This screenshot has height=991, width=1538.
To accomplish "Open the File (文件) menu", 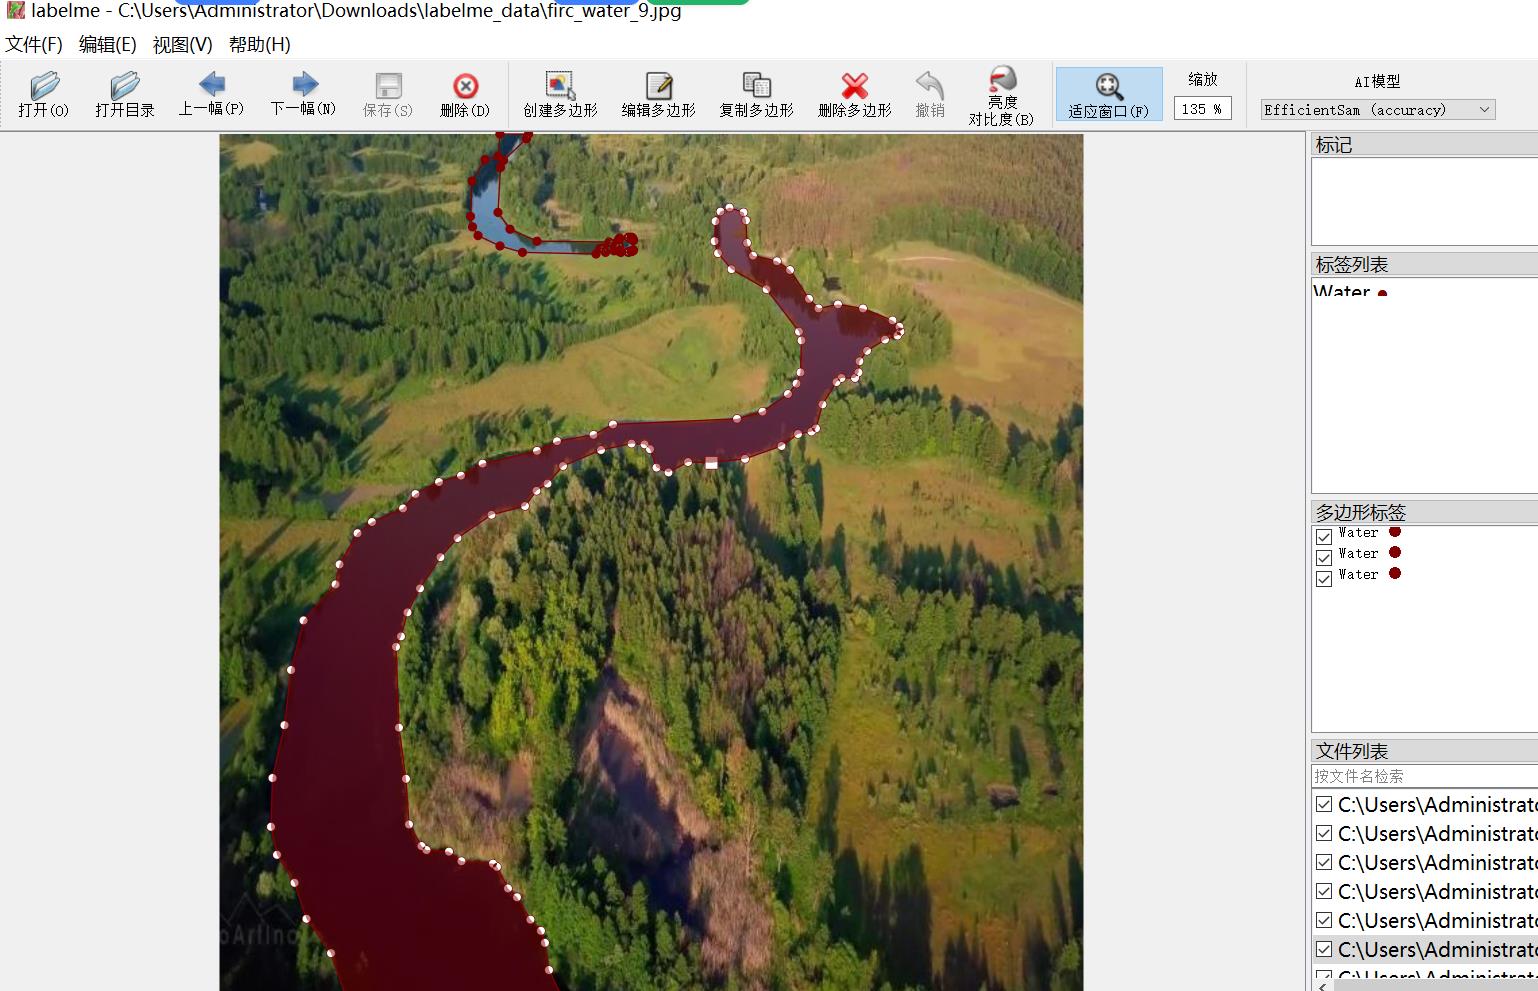I will pyautogui.click(x=34, y=44).
